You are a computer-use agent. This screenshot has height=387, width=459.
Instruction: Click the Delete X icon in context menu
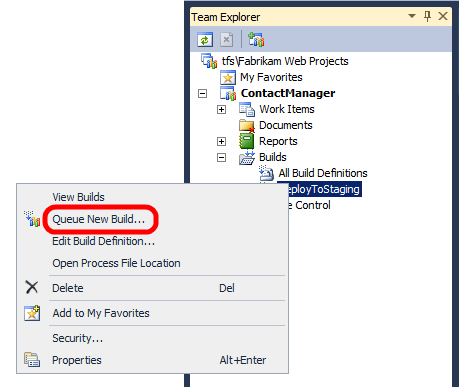coord(32,287)
